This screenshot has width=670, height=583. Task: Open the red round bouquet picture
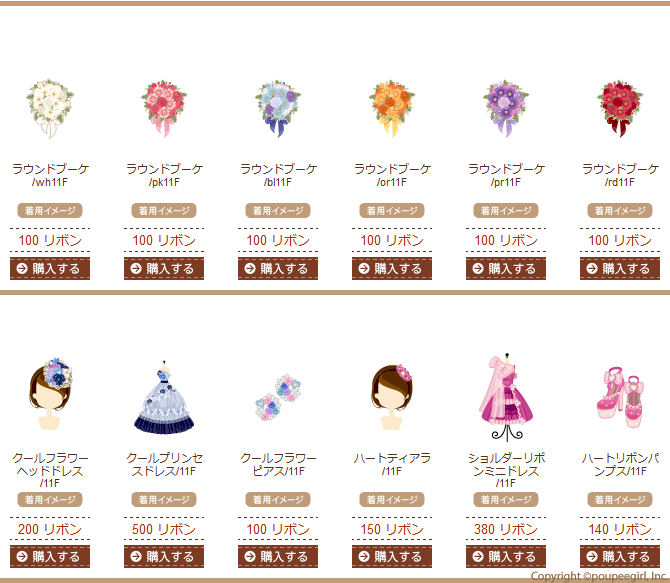(620, 108)
